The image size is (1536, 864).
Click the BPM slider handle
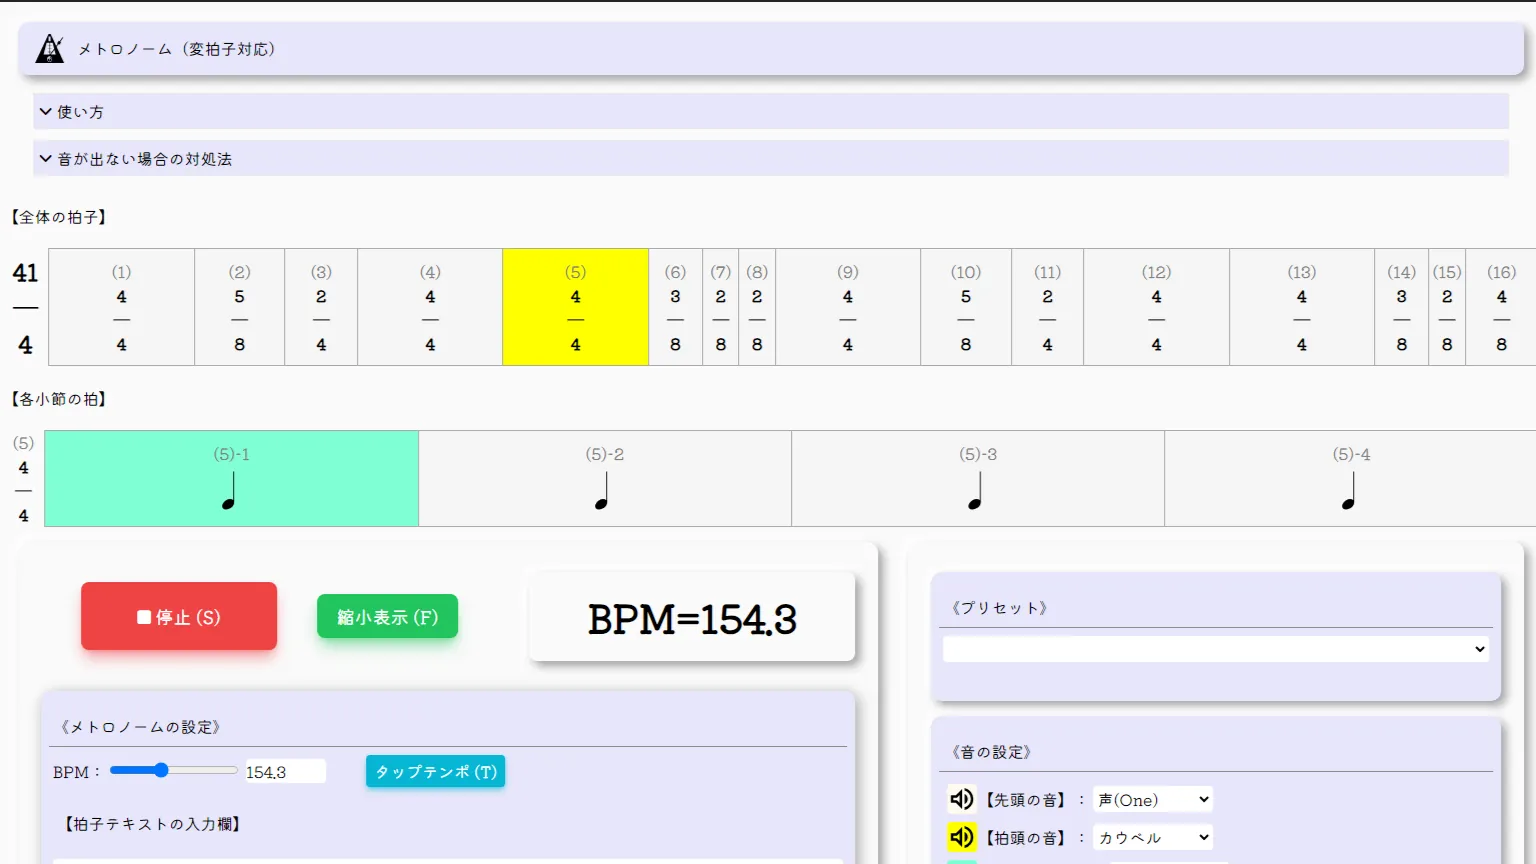click(161, 770)
